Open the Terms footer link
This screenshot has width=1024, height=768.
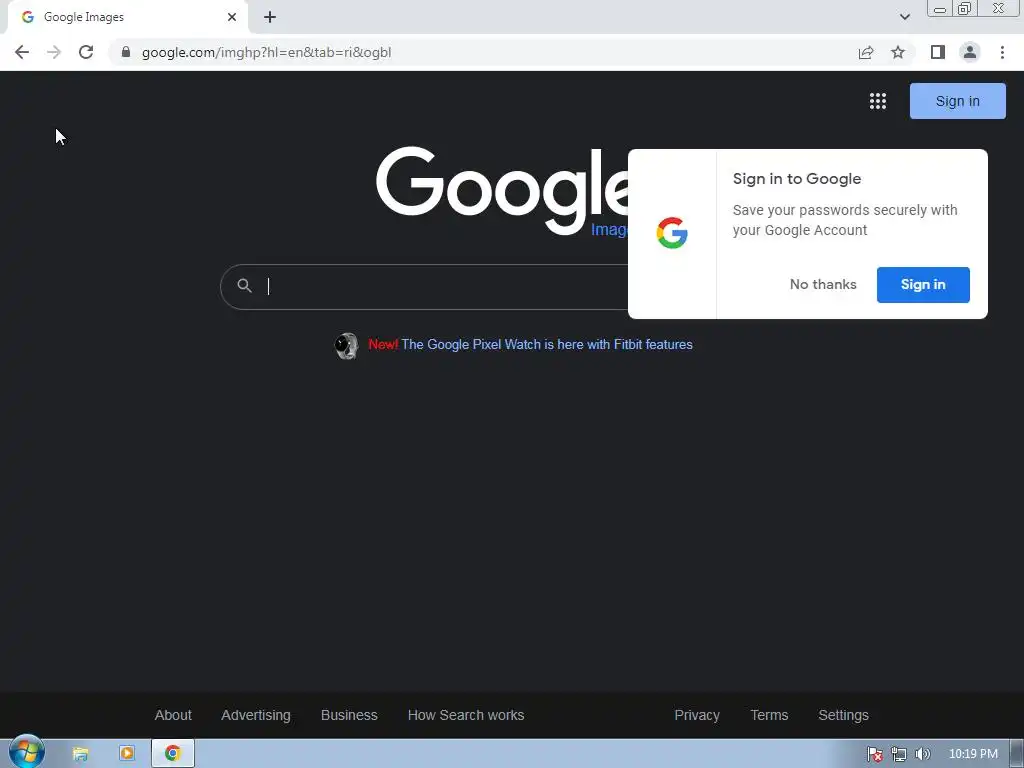tap(769, 715)
